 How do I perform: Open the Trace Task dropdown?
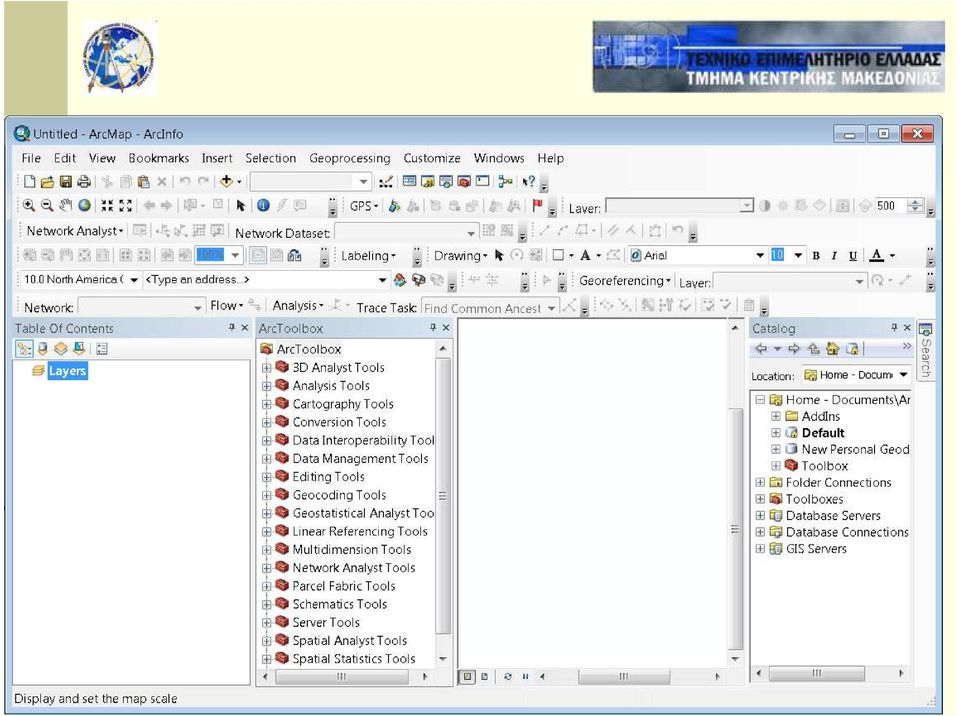551,308
